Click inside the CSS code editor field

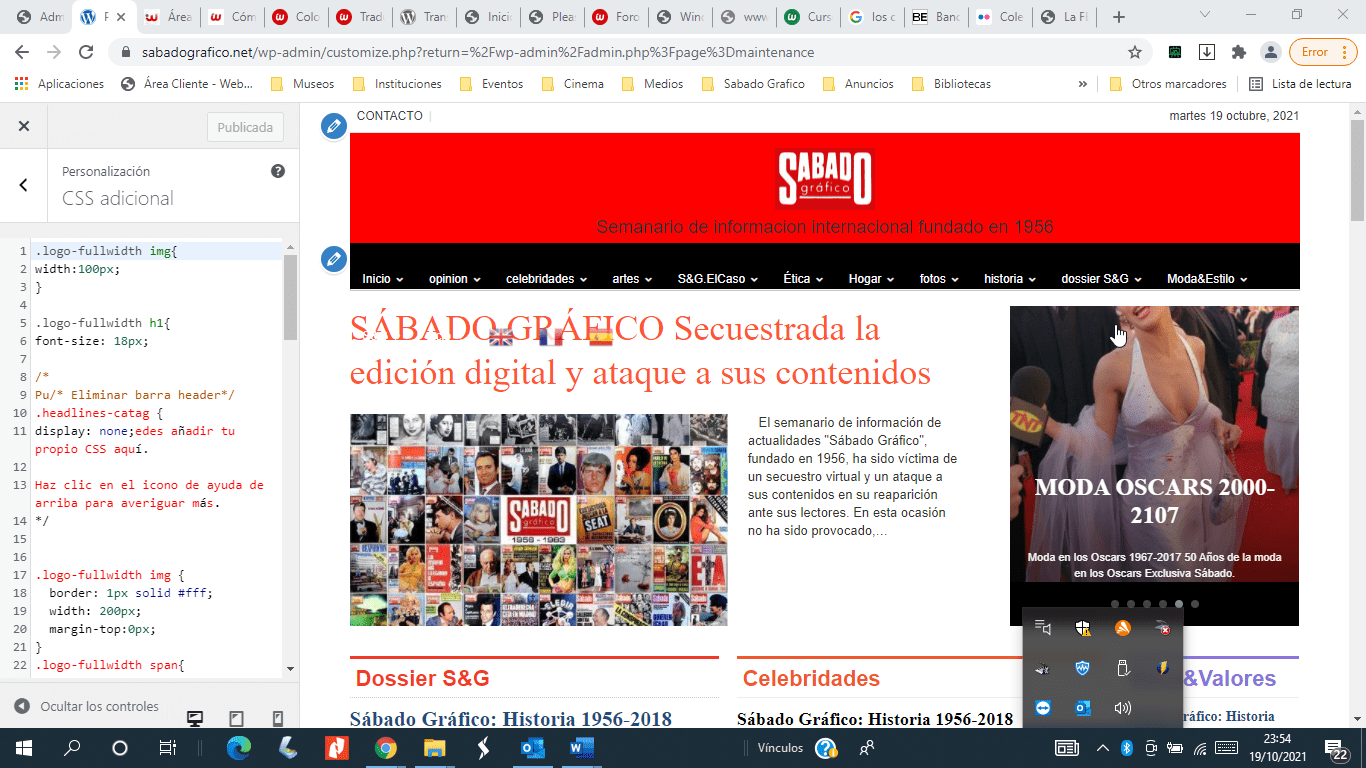(x=156, y=458)
